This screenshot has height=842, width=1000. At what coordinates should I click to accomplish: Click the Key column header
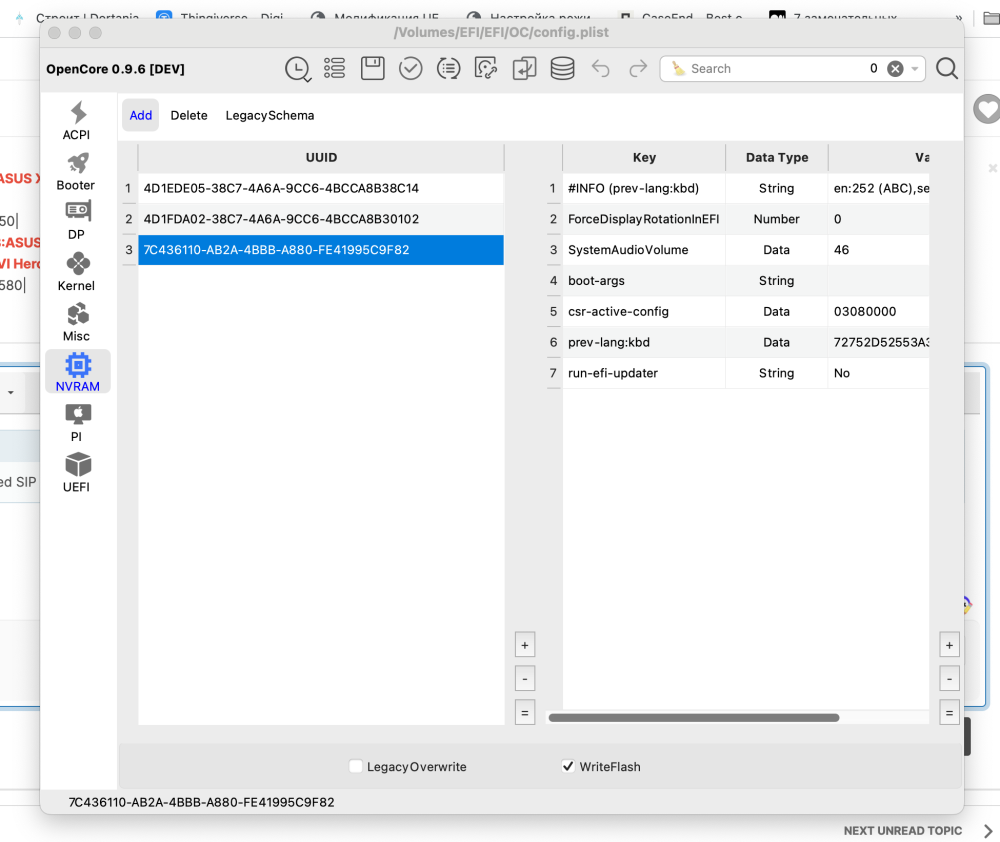pos(644,158)
